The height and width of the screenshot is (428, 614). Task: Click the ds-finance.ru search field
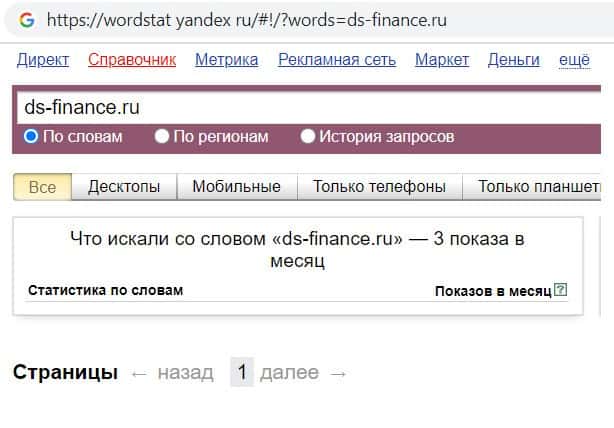click(x=309, y=108)
